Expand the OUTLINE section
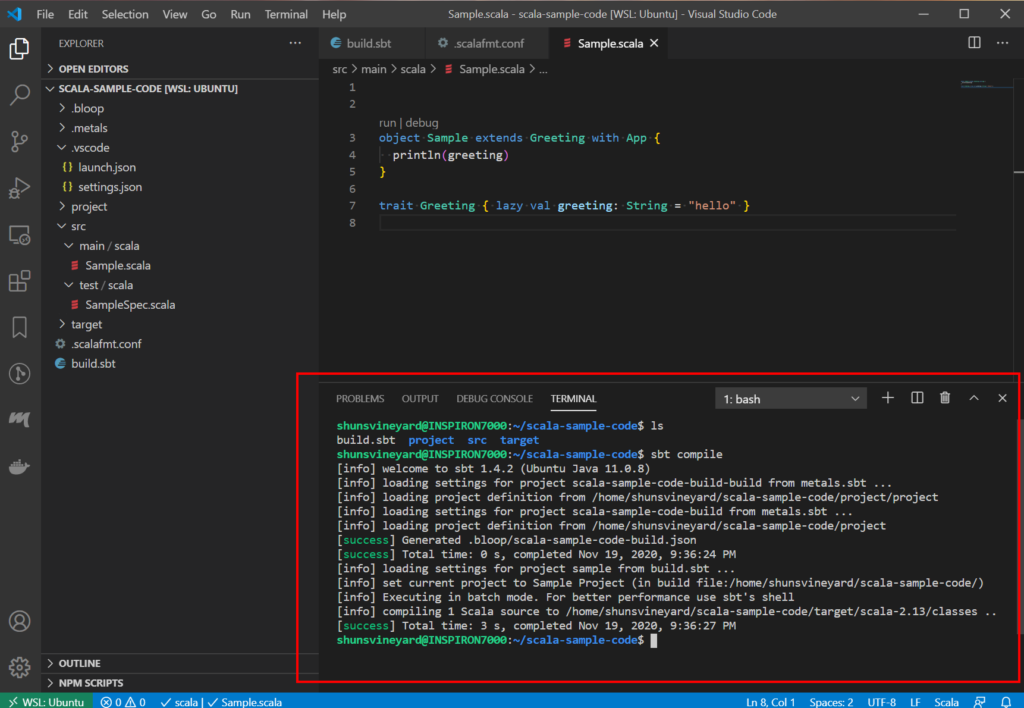This screenshot has height=708, width=1024. [x=79, y=663]
